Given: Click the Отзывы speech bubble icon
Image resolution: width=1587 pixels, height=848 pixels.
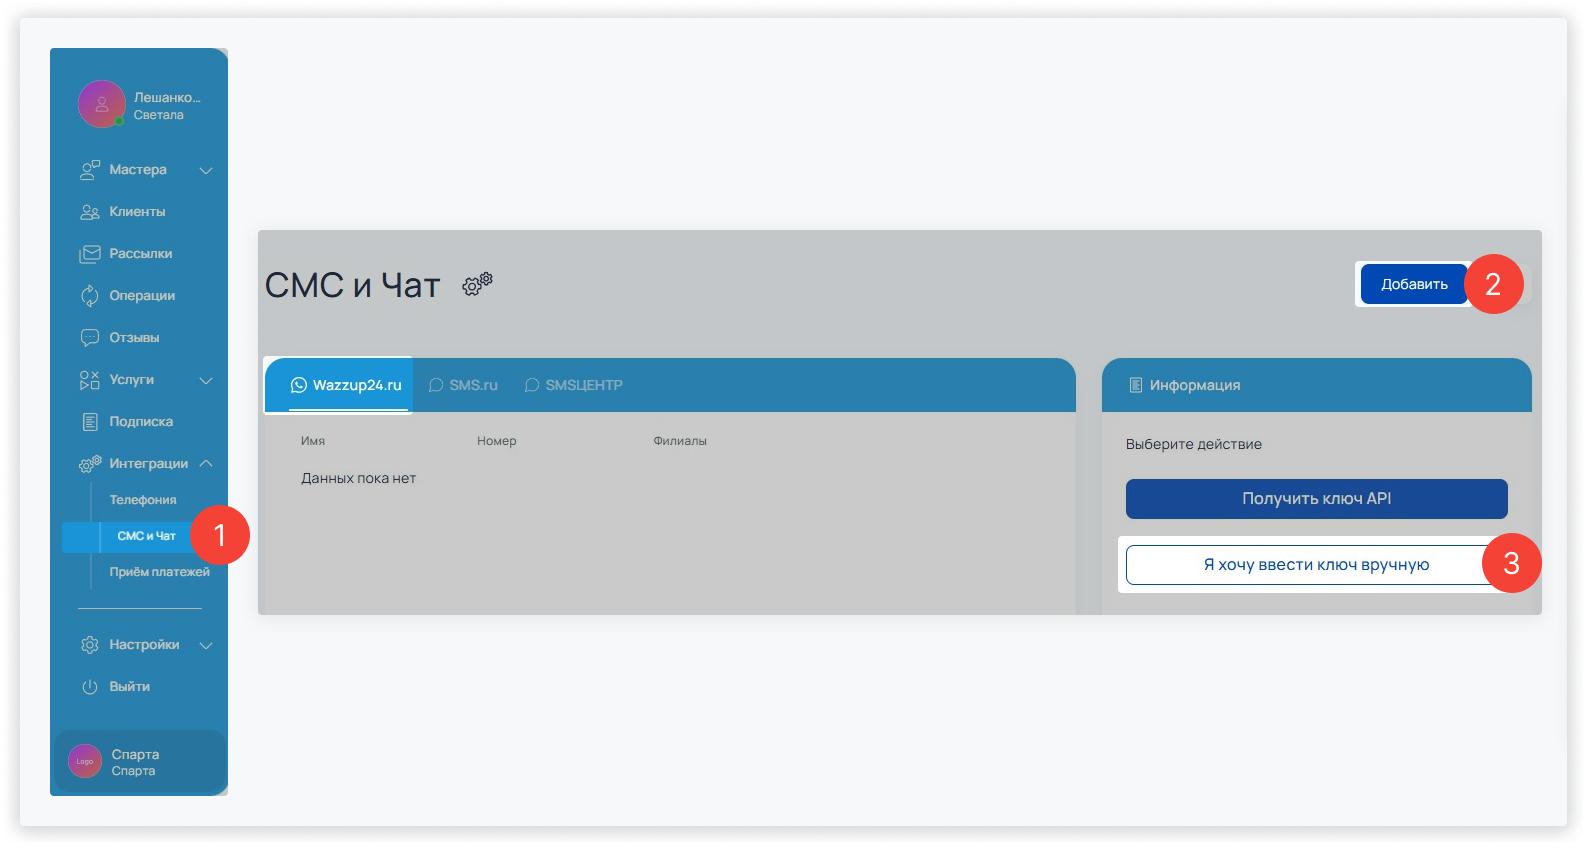Looking at the screenshot, I should (x=90, y=338).
